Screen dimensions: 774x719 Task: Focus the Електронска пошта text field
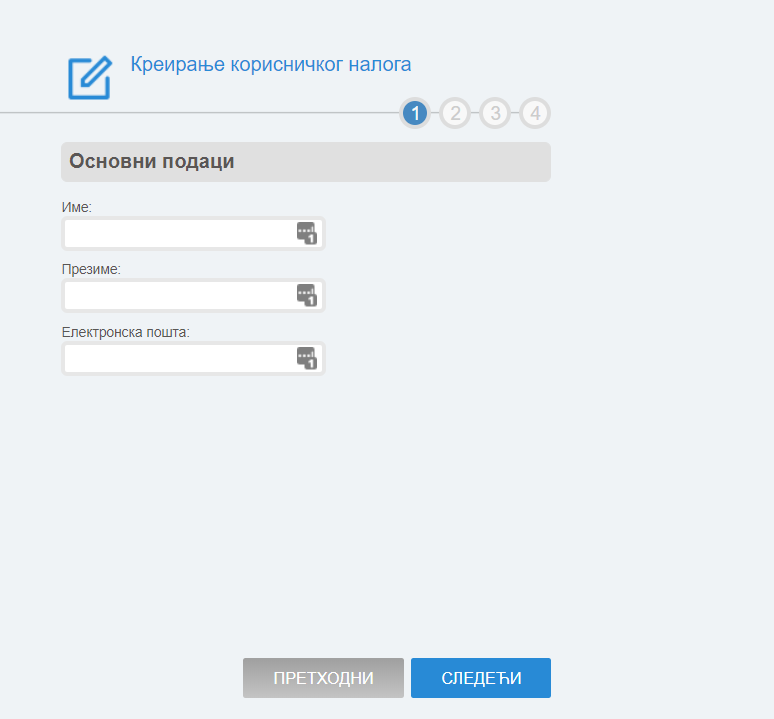click(193, 358)
